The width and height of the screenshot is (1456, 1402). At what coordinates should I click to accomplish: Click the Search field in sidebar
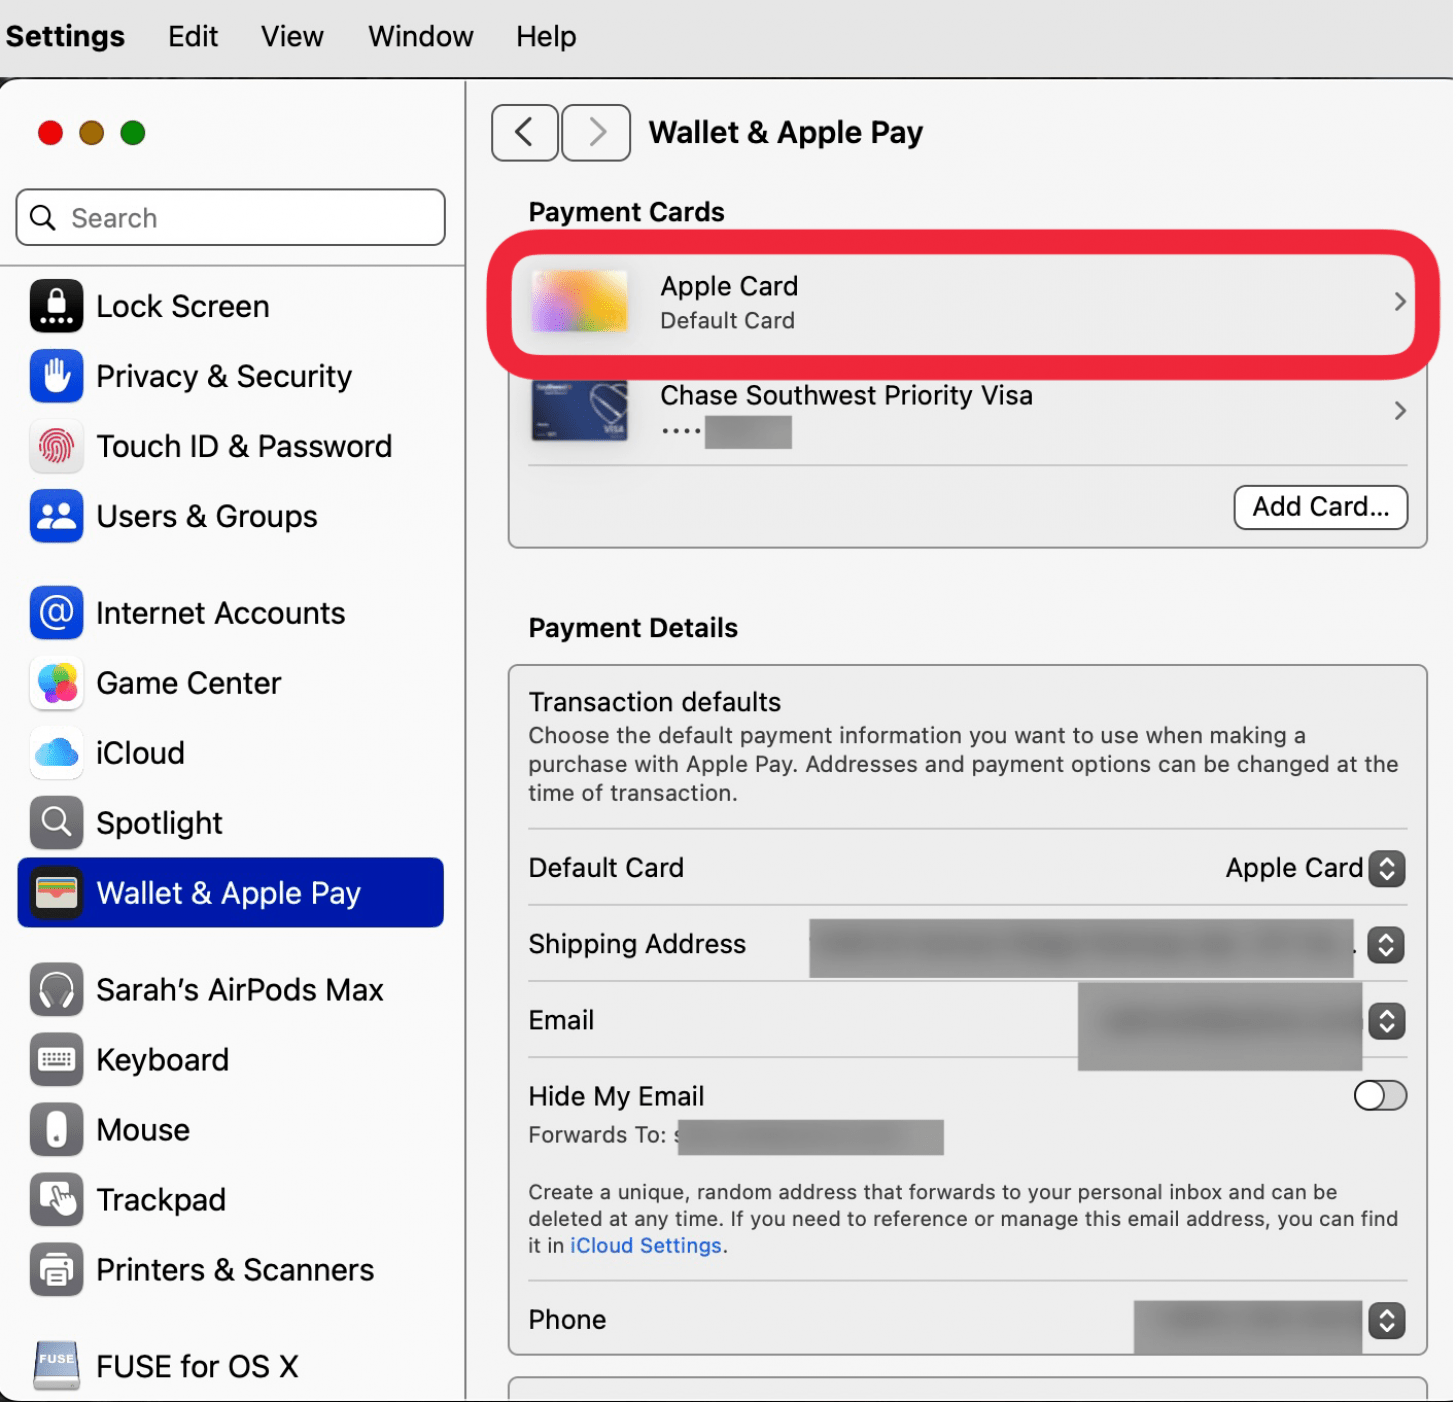[231, 218]
